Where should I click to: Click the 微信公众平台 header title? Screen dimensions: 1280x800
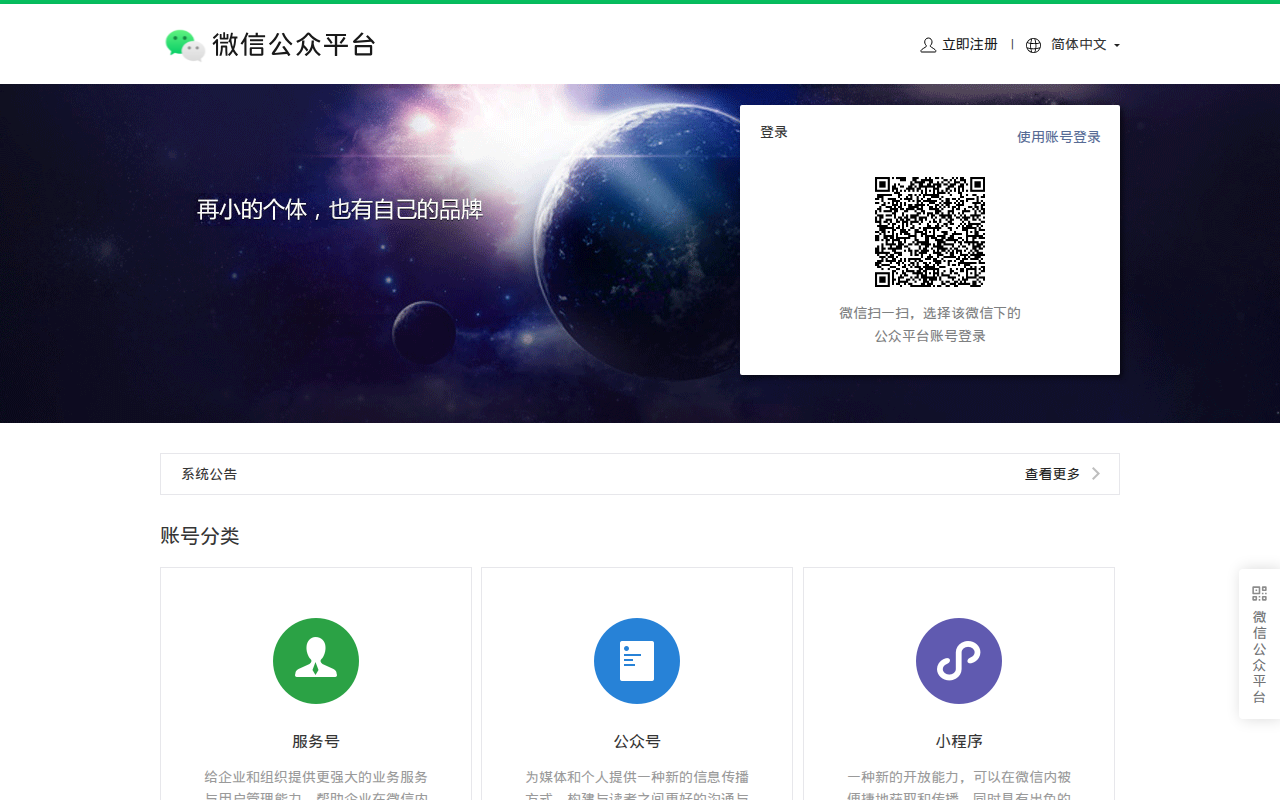pos(292,44)
